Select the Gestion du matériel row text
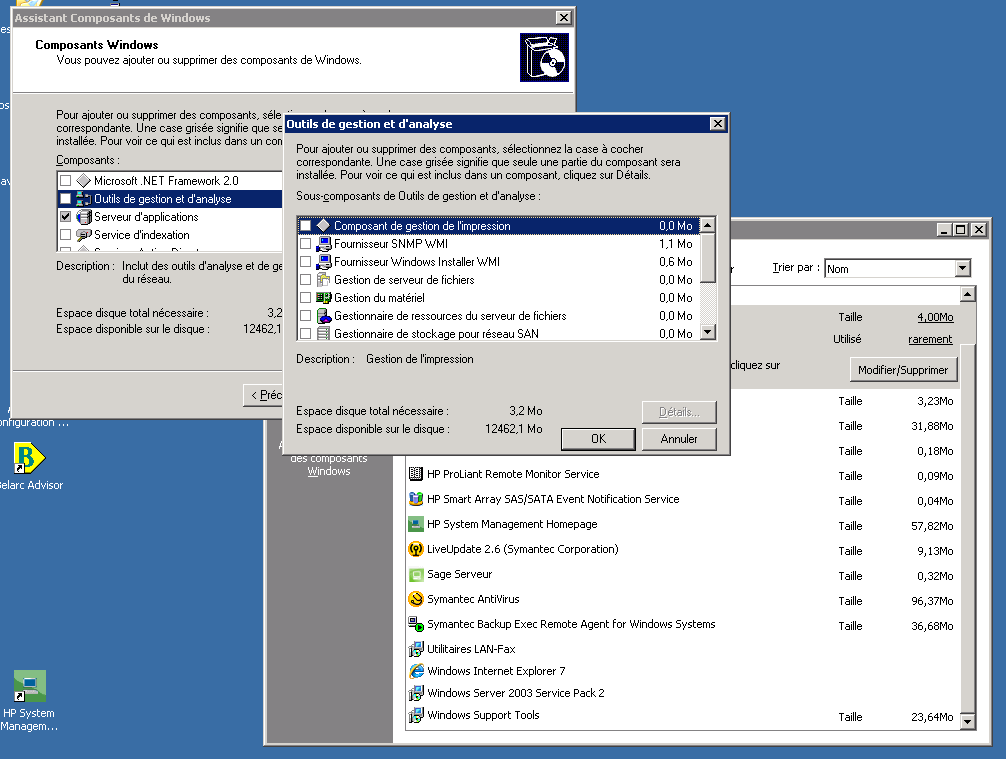This screenshot has height=759, width=1006. tap(379, 298)
